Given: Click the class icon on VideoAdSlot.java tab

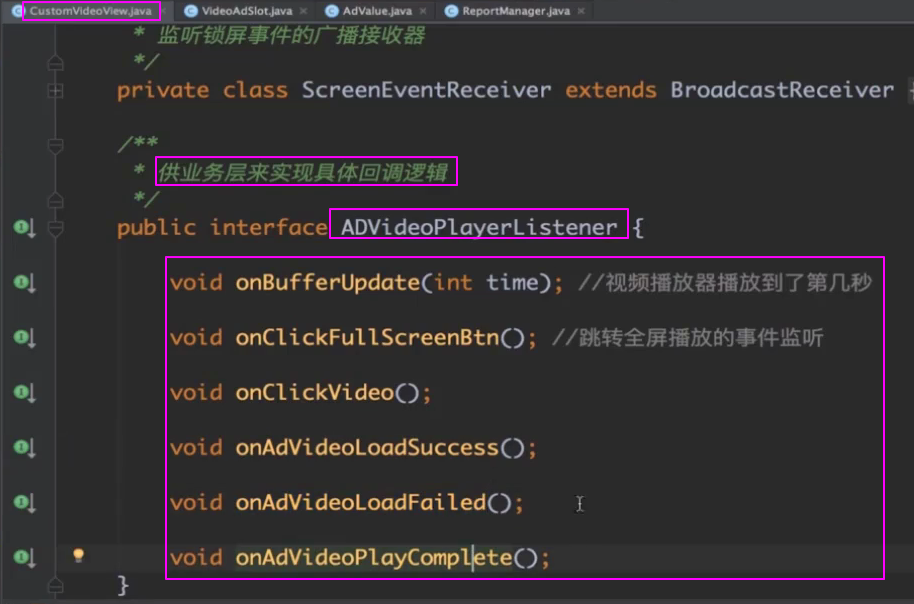Looking at the screenshot, I should pyautogui.click(x=191, y=11).
